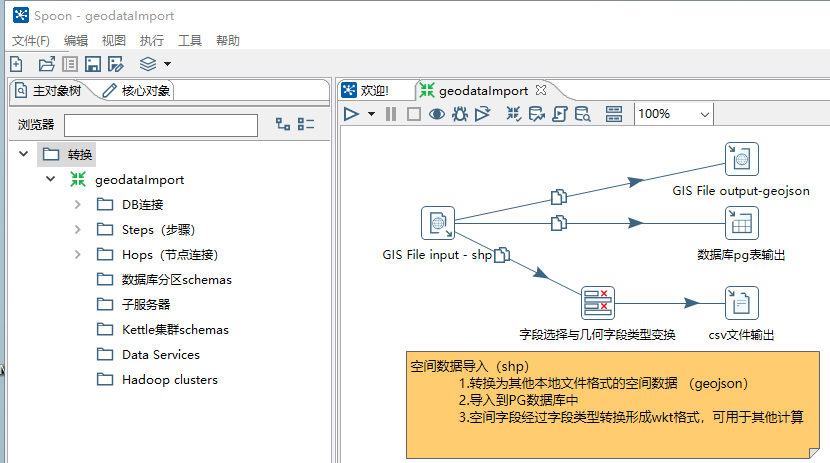Click the Spoon application title icon
The image size is (830, 463).
click(x=21, y=15)
